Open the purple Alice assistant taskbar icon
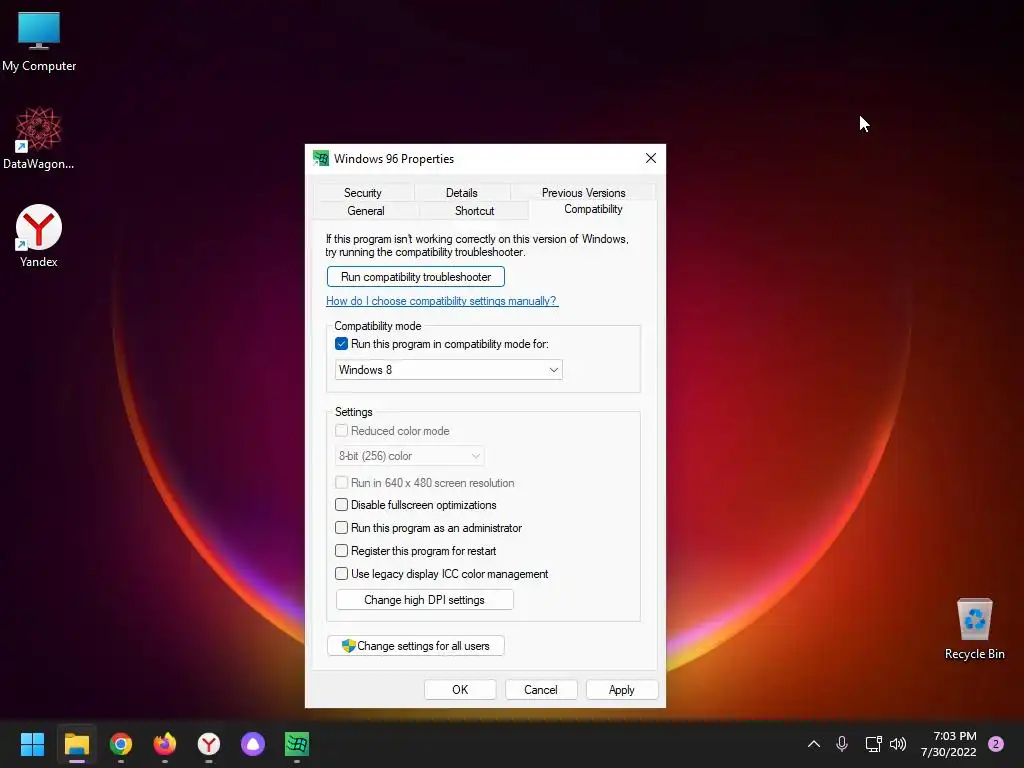The image size is (1024, 768). pos(253,744)
